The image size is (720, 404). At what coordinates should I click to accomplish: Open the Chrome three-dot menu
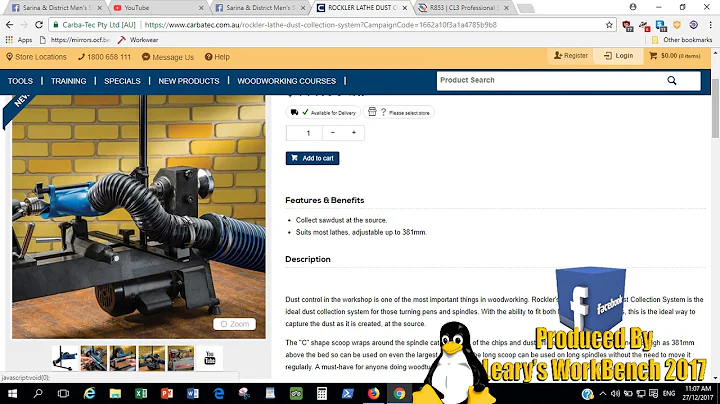(x=710, y=25)
